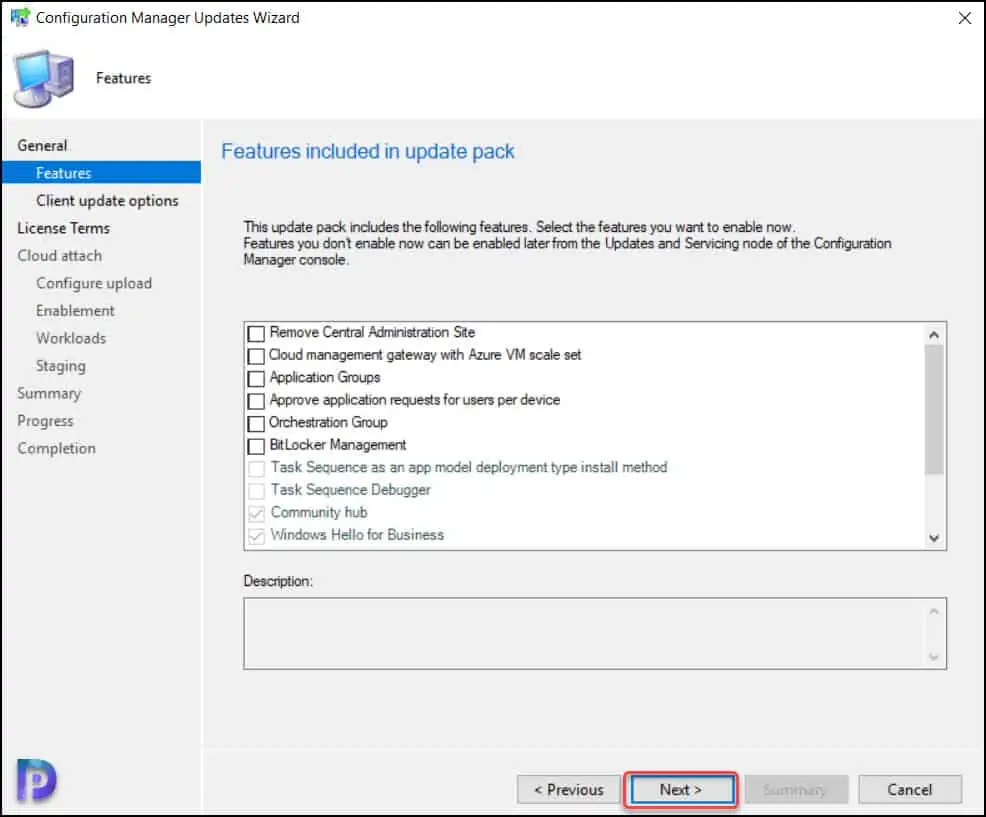Check Cloud management gateway with Azure VM scale set
Screen dimensions: 986x817
pyautogui.click(x=256, y=356)
